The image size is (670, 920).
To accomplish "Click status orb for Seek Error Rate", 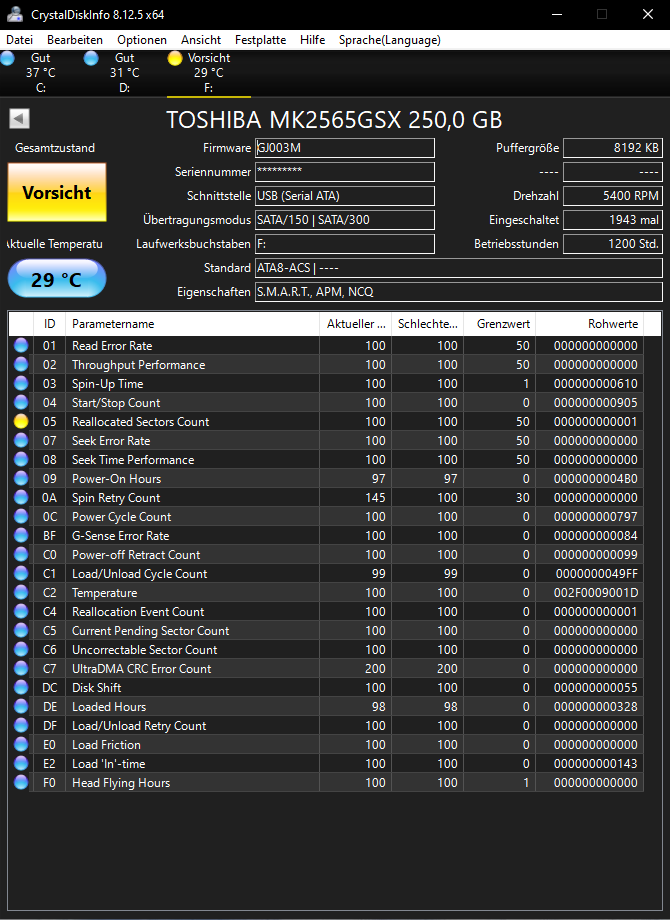I will (21, 441).
